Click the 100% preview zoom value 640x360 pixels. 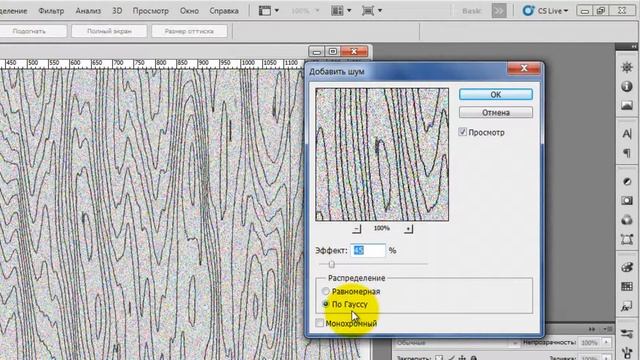tap(382, 228)
